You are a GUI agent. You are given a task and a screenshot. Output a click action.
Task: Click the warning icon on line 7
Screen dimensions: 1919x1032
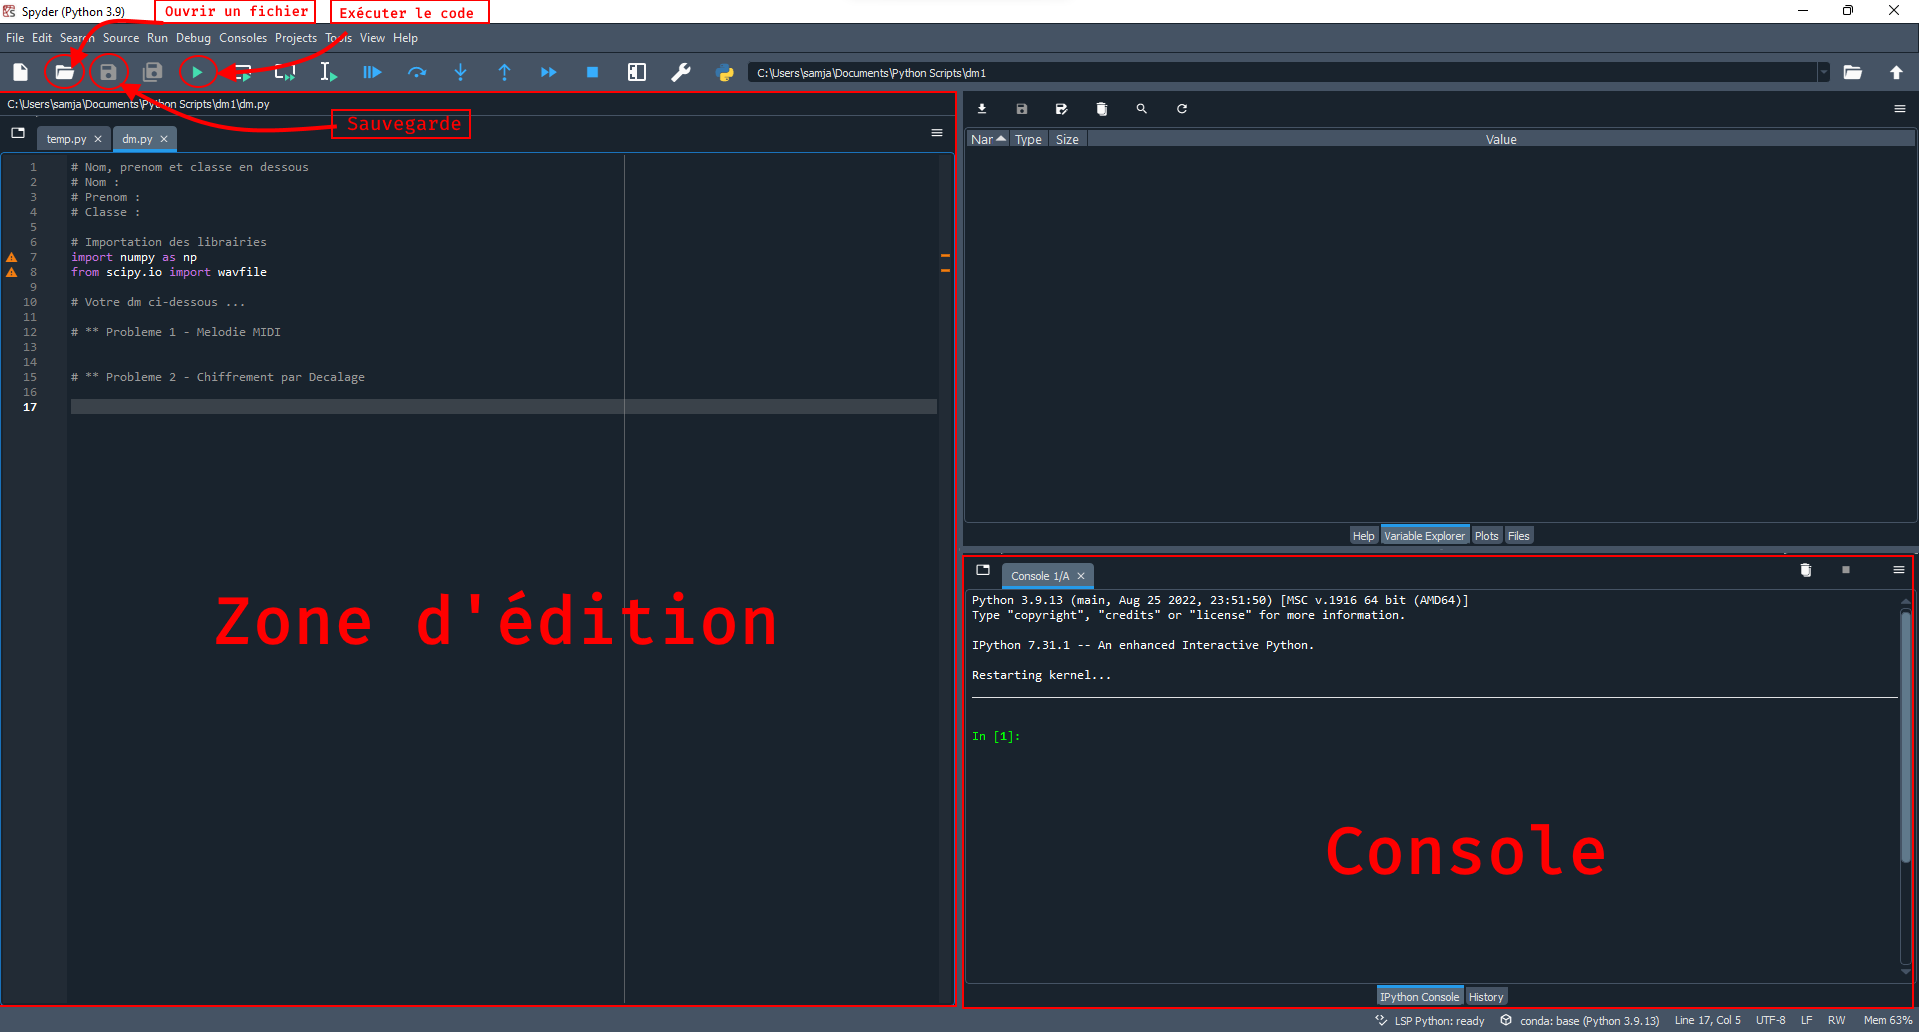tap(12, 257)
